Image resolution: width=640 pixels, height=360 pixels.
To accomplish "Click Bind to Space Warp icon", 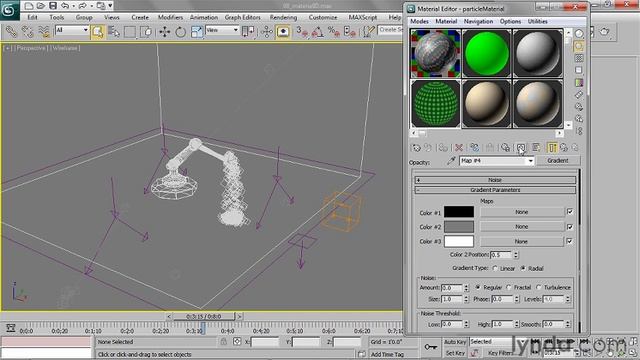I will point(43,32).
